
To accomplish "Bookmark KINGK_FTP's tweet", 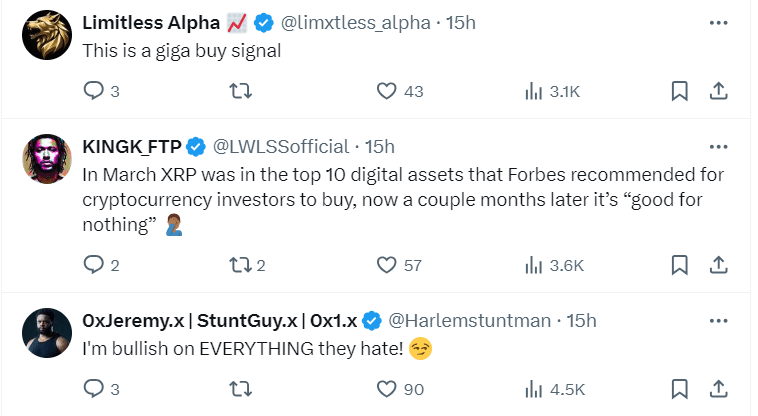I will (679, 265).
